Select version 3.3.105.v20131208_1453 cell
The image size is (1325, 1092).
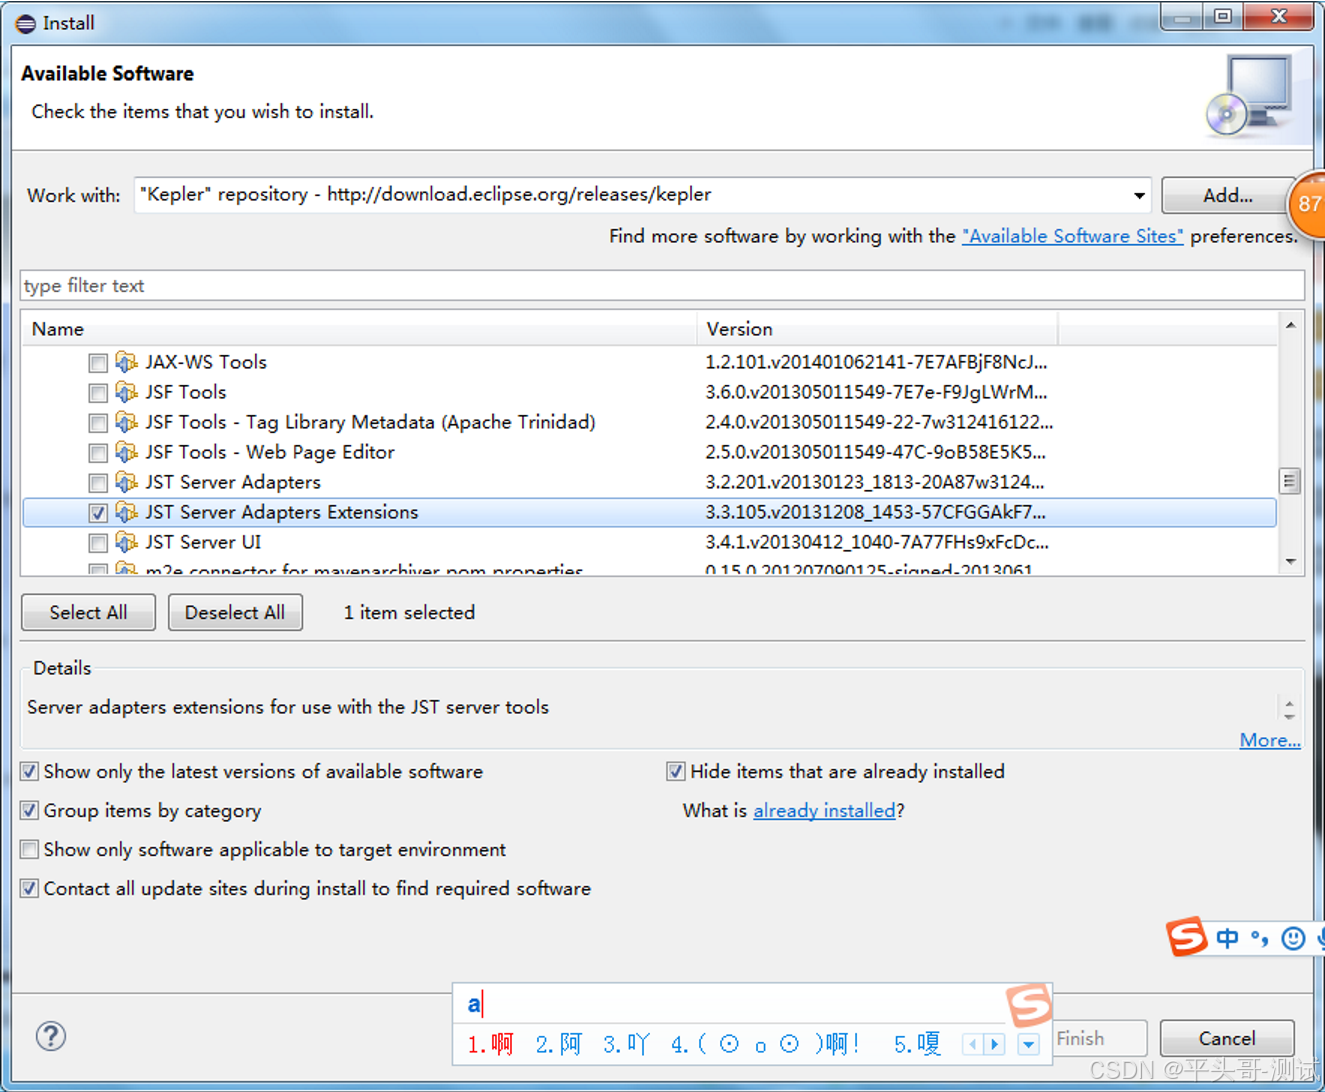[875, 512]
